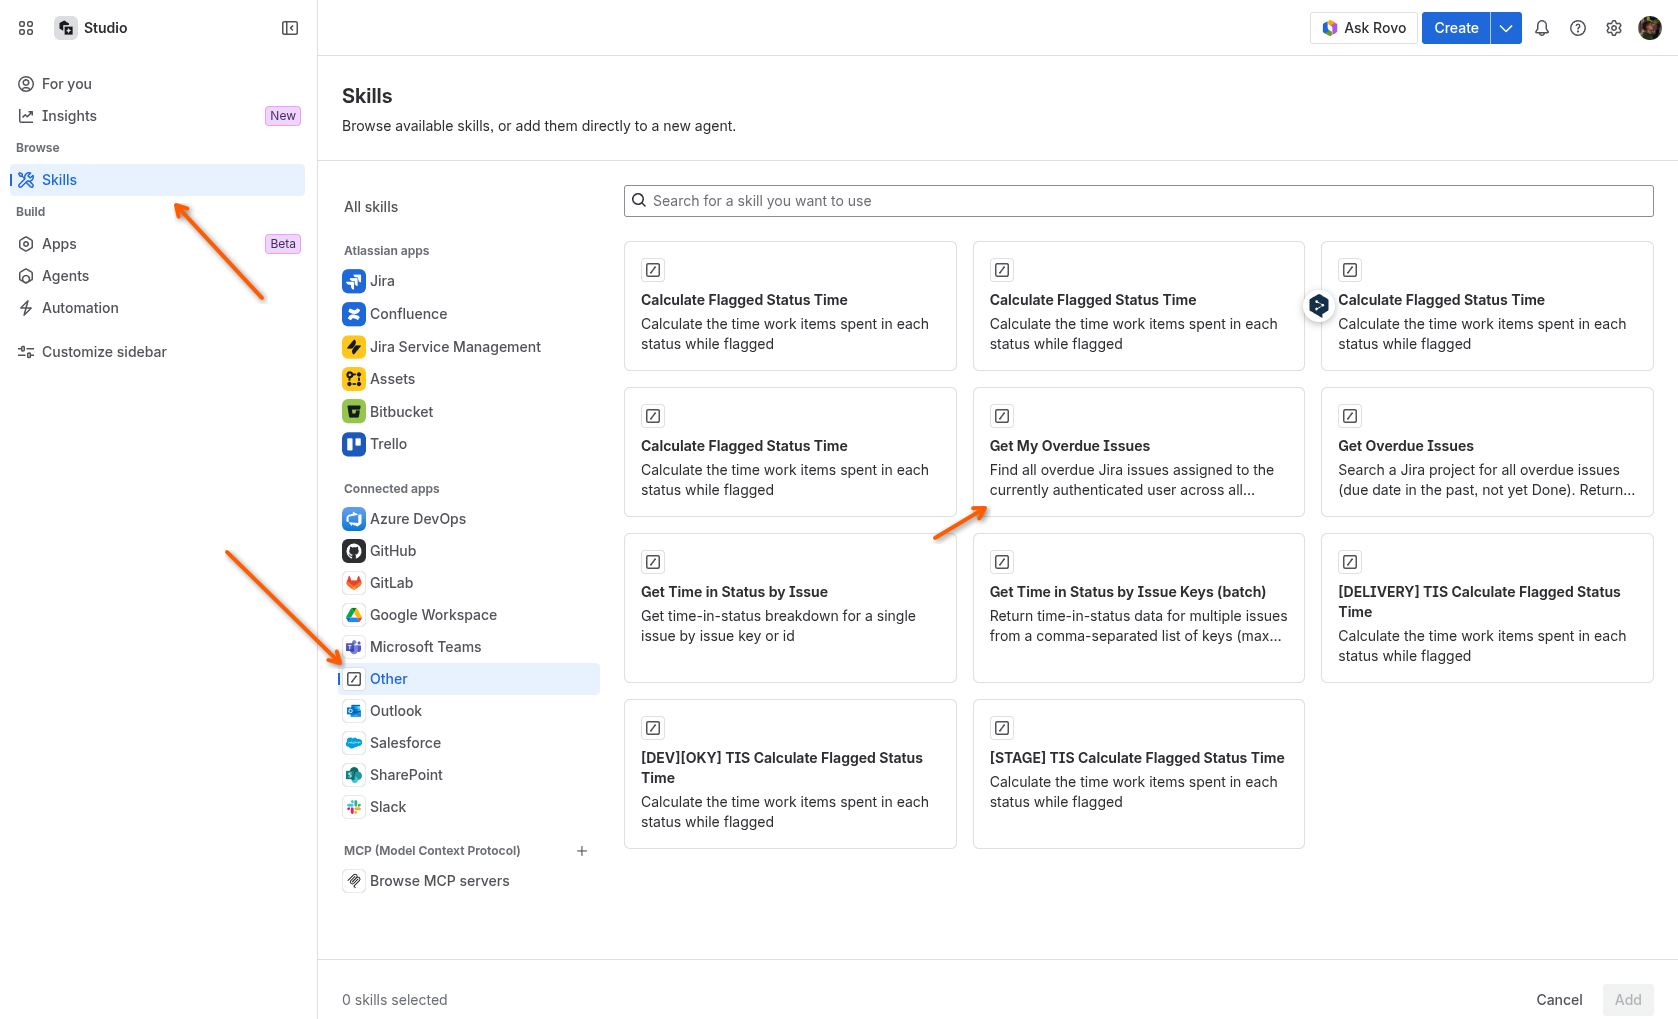Open the help question mark icon

tap(1578, 28)
